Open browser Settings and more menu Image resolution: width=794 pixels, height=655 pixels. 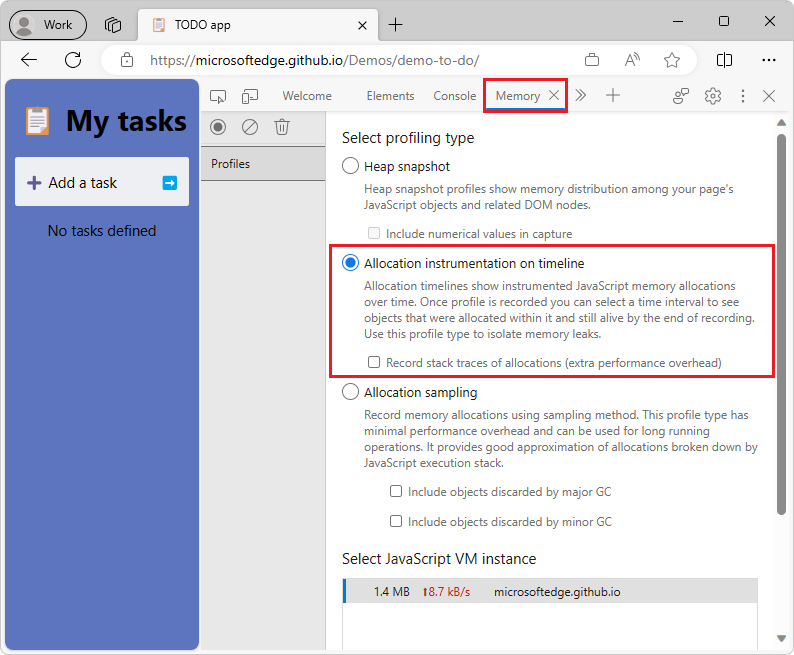(x=769, y=60)
